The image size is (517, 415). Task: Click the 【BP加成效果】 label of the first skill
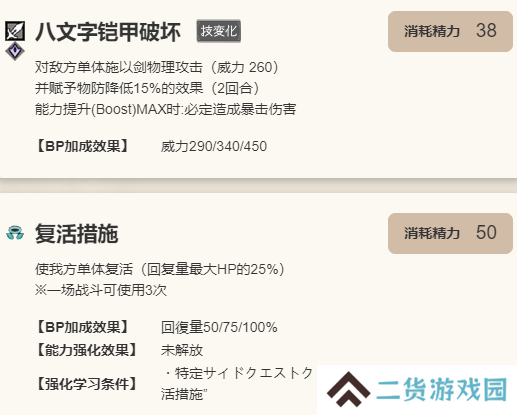pyautogui.click(x=82, y=146)
